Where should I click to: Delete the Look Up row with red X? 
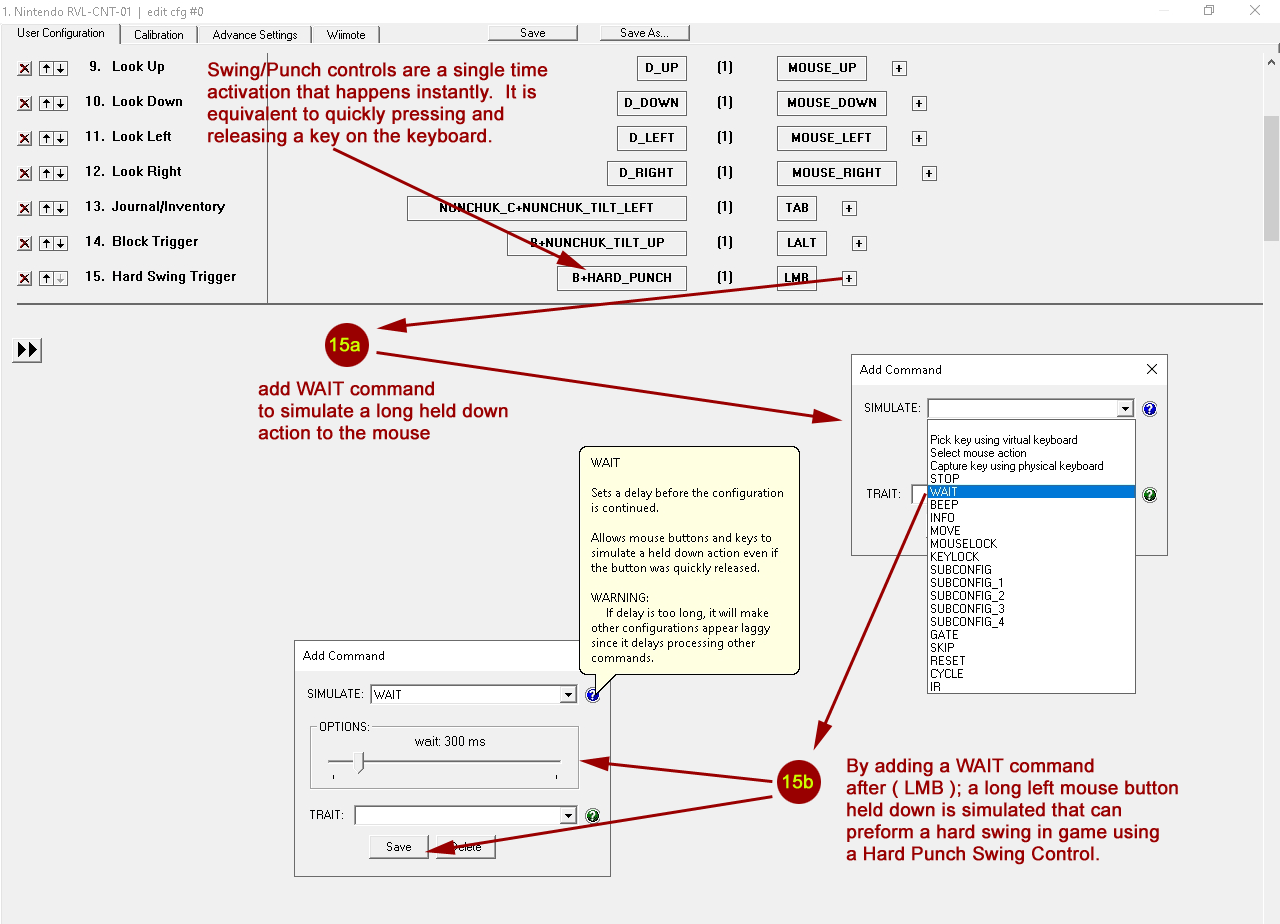click(x=25, y=69)
